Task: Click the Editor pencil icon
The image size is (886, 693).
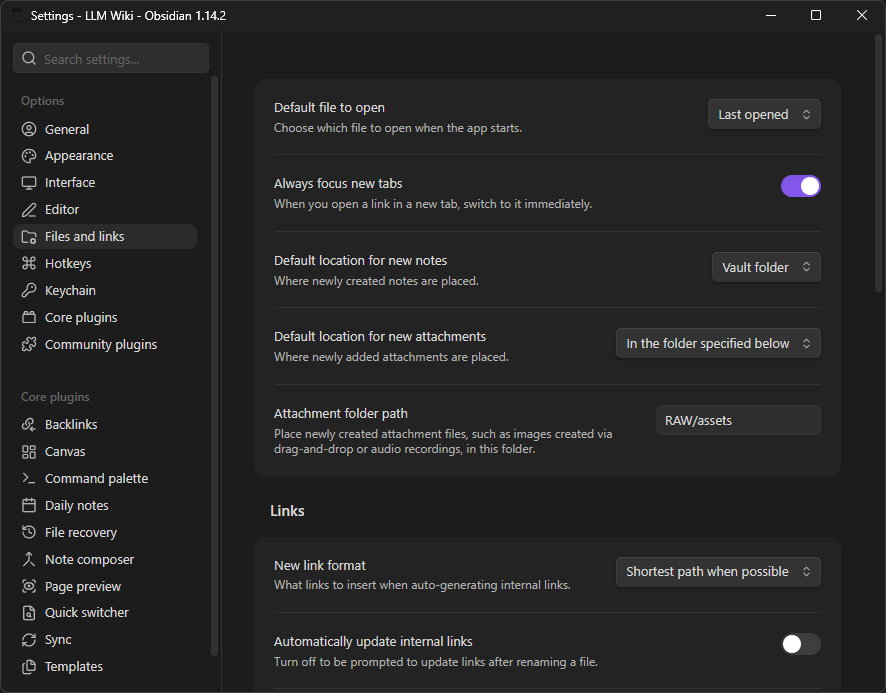Action: (29, 210)
